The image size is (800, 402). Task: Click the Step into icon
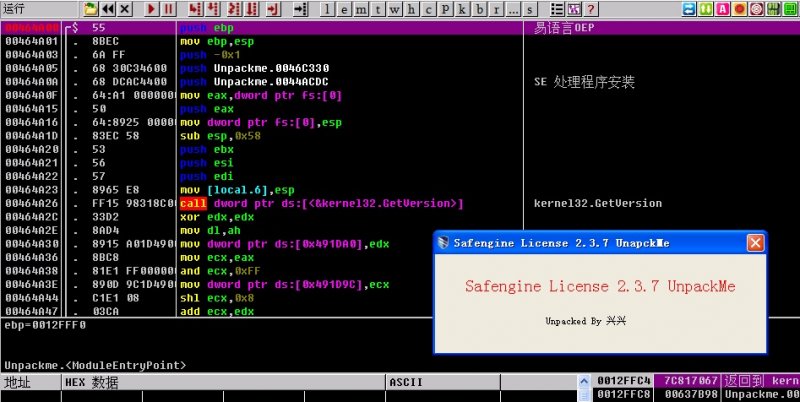(194, 9)
